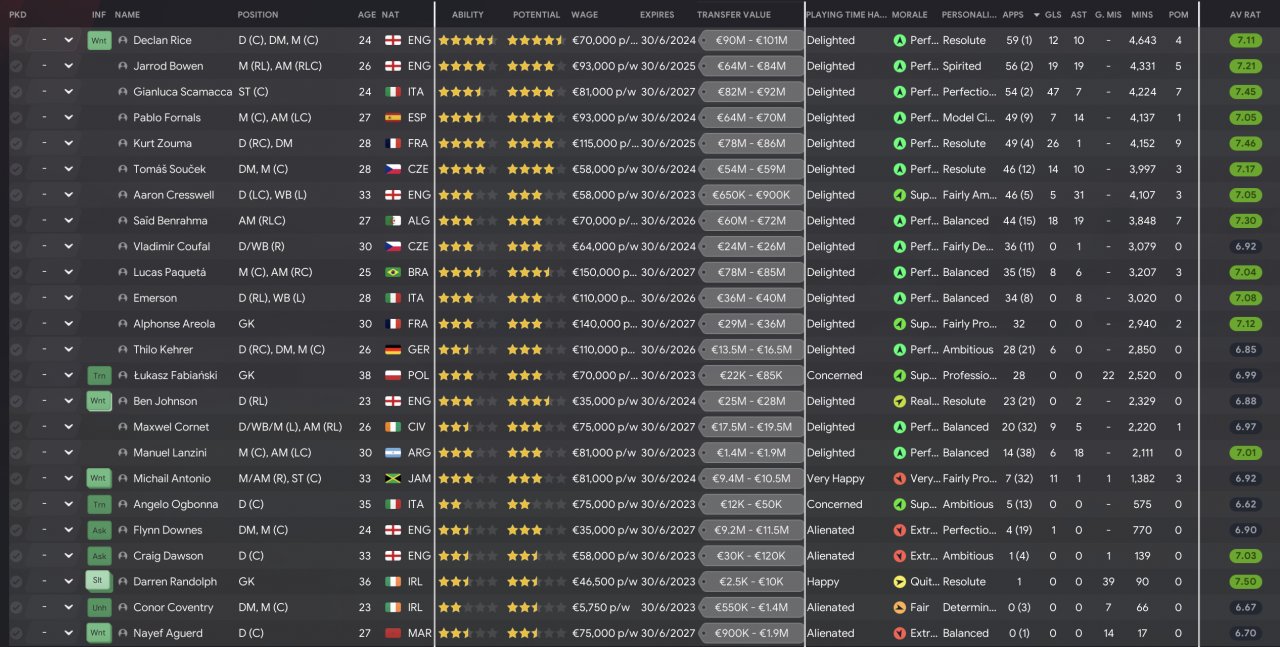
Task: Tick the selection checkbox for Lucas Paquetá
Action: point(16,272)
